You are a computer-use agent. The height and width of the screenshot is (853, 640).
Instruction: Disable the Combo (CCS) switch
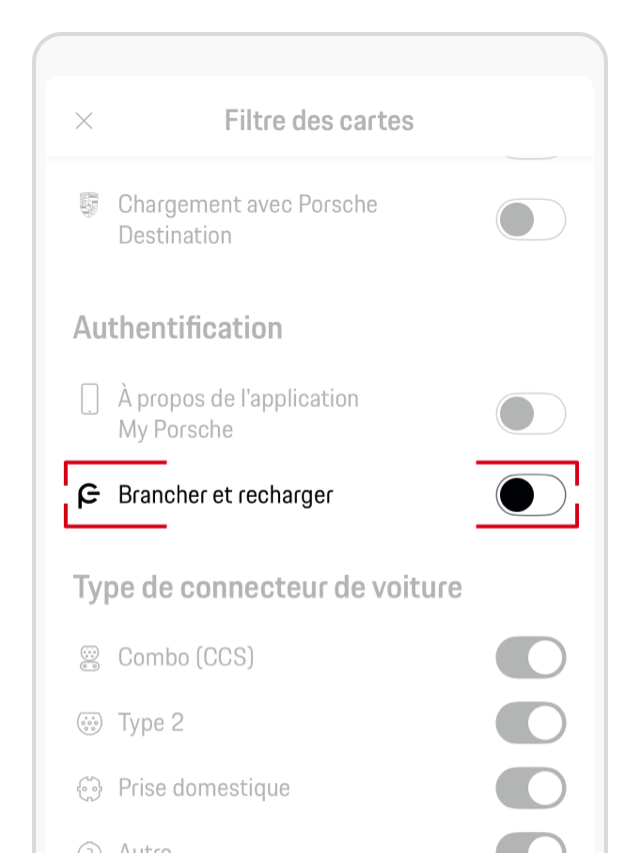(531, 658)
